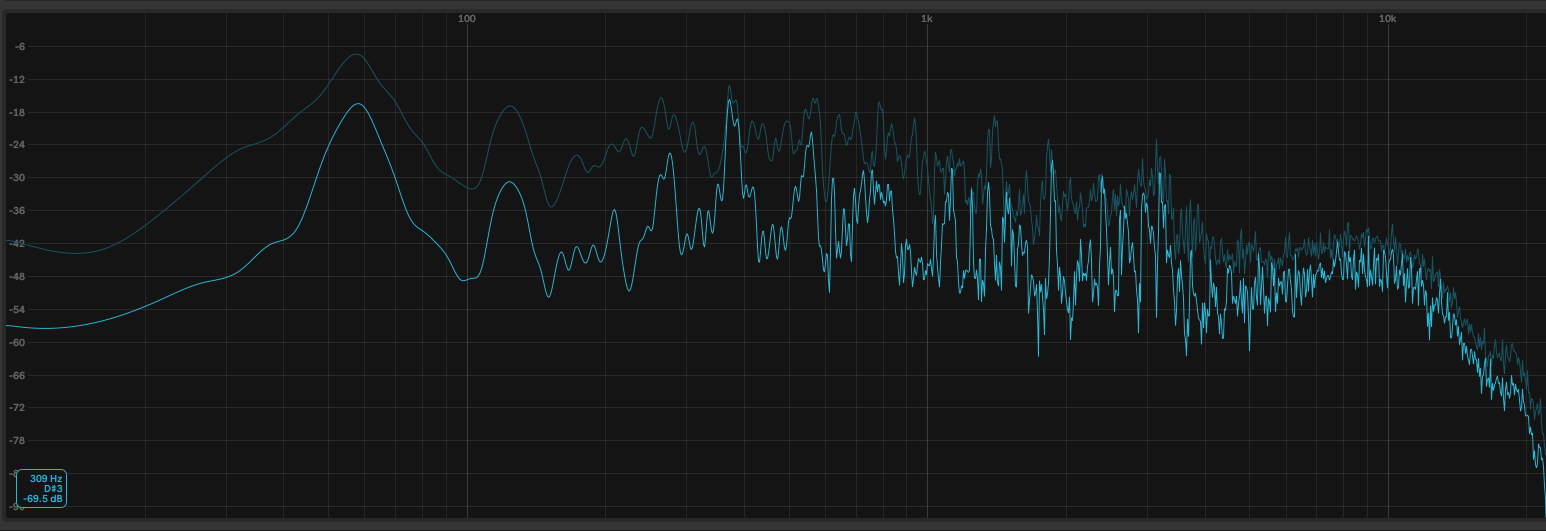Click the -60 dB scale label
The image size is (1546, 531).
[x=18, y=342]
